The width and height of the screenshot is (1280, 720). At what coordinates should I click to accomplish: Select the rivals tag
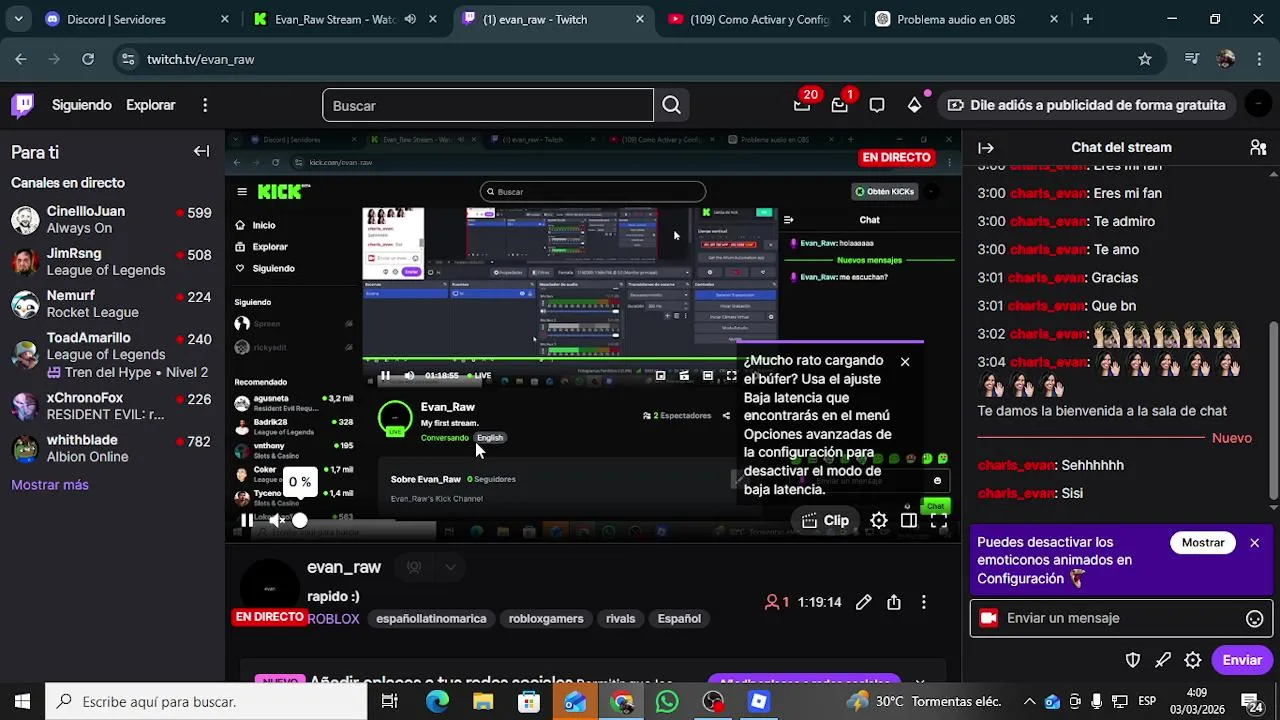point(620,619)
